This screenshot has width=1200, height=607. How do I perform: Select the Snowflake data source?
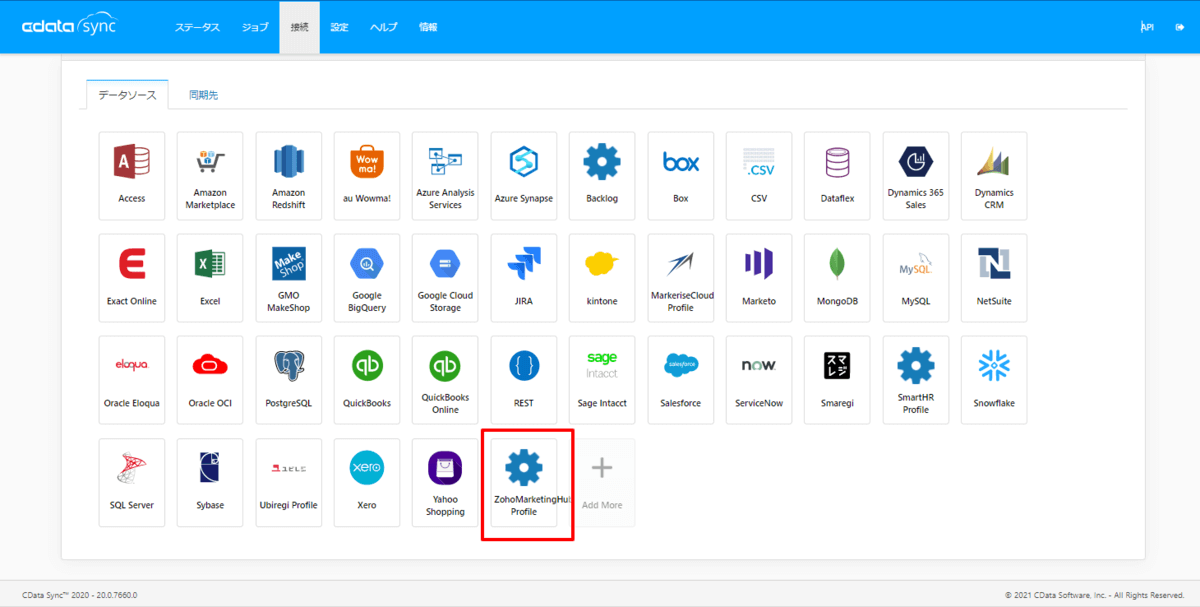click(994, 380)
